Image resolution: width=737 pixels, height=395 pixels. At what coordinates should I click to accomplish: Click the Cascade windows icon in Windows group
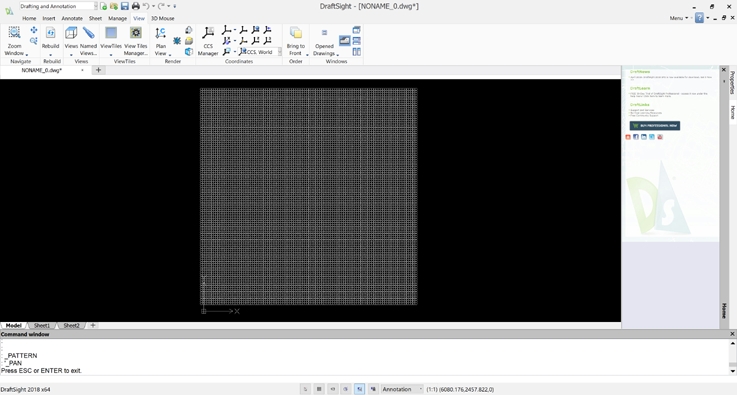point(357,30)
